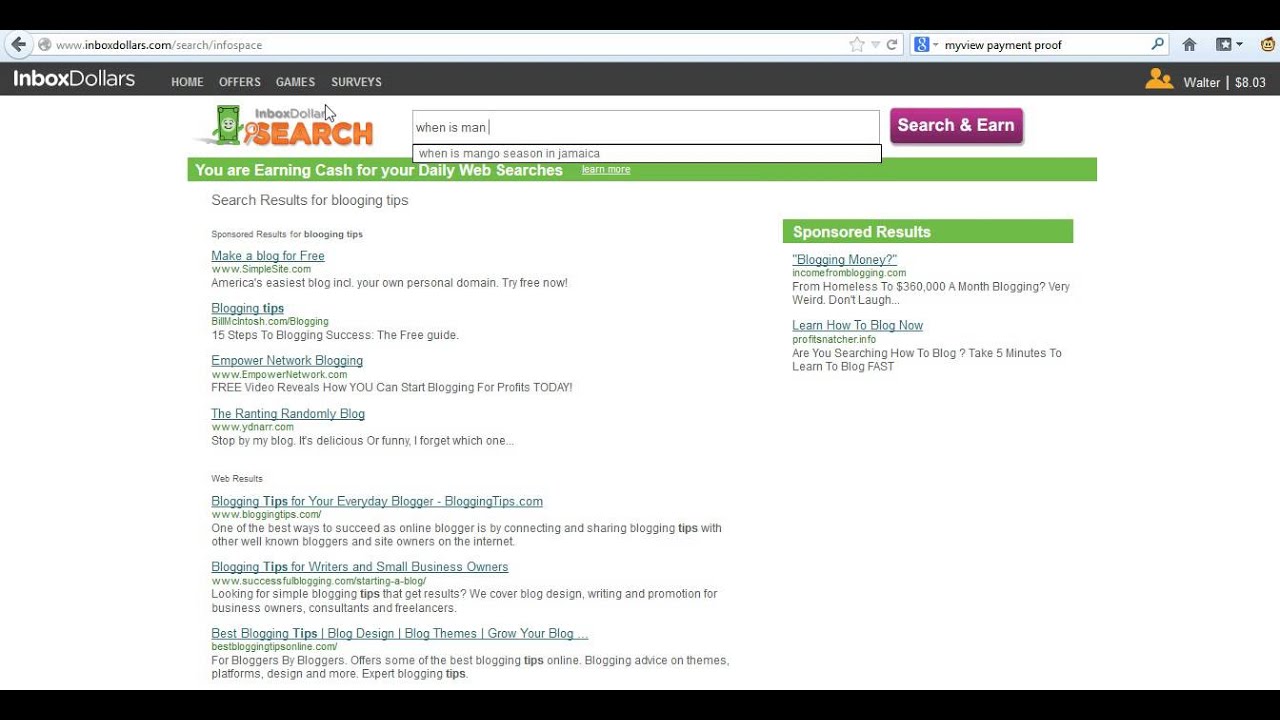Open the bookmarks menu button
The width and height of the screenshot is (1280, 720).
point(1229,45)
